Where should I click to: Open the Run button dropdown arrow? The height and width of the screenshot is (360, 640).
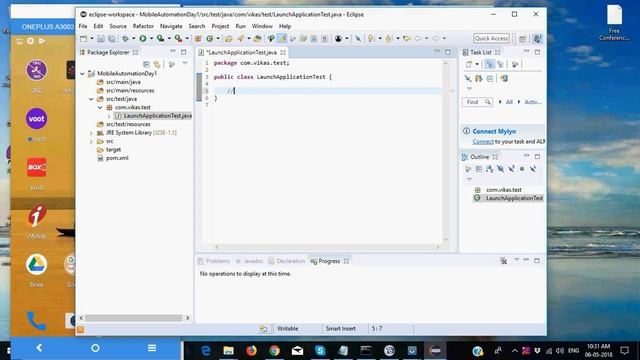pos(151,38)
